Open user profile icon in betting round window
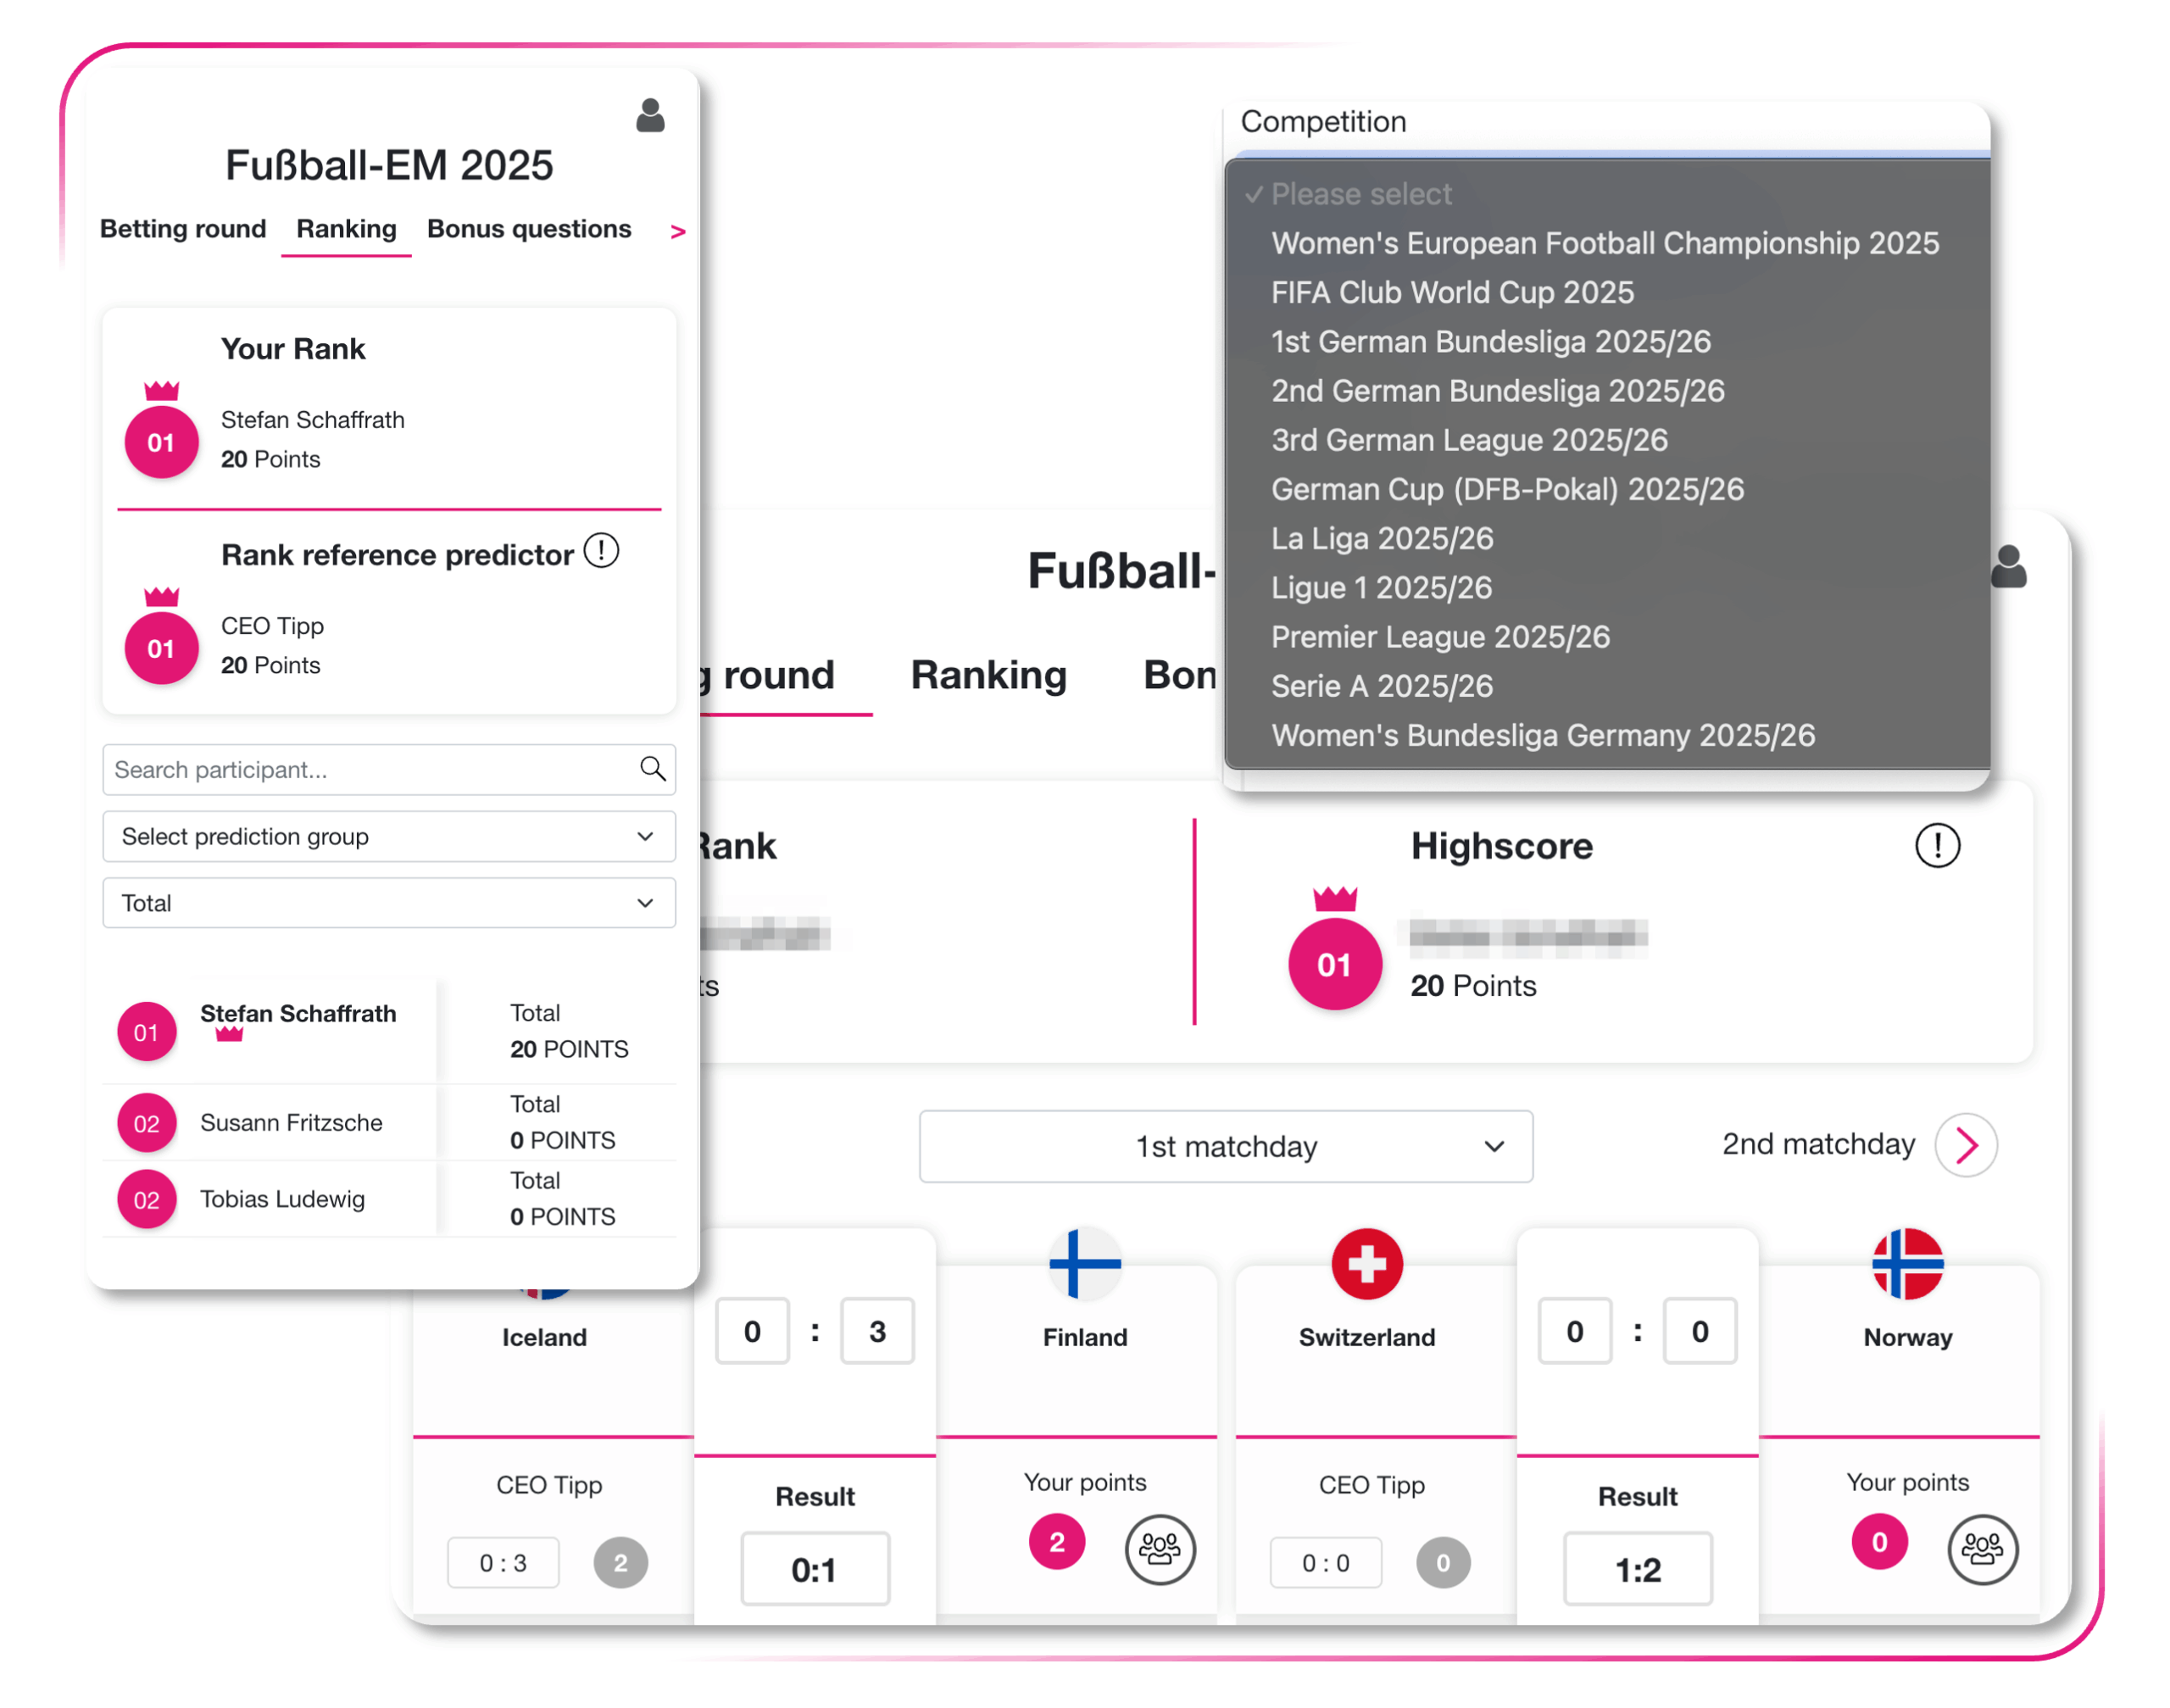 2008,566
